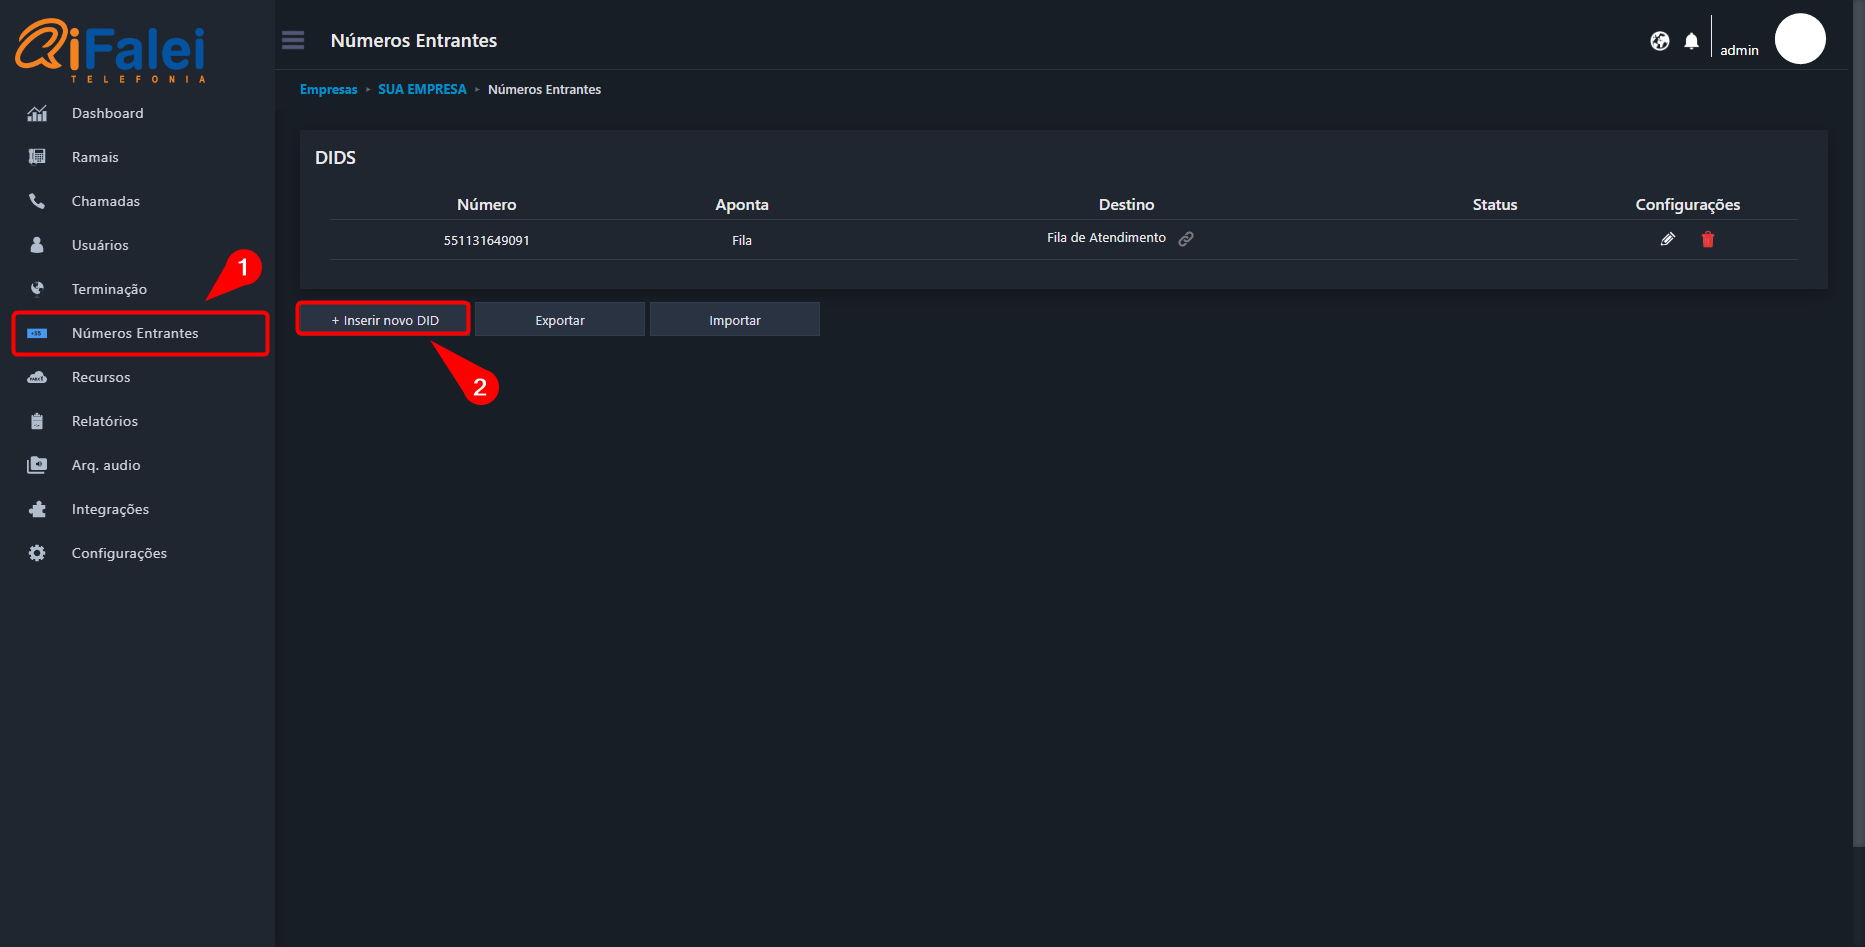Select Números Entrantes menu item
This screenshot has height=947, width=1865.
point(140,333)
